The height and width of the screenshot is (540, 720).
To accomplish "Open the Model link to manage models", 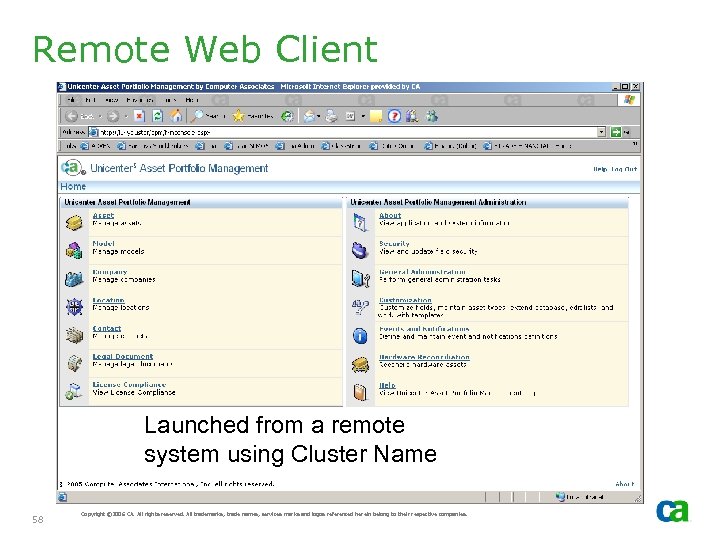I will (x=103, y=243).
